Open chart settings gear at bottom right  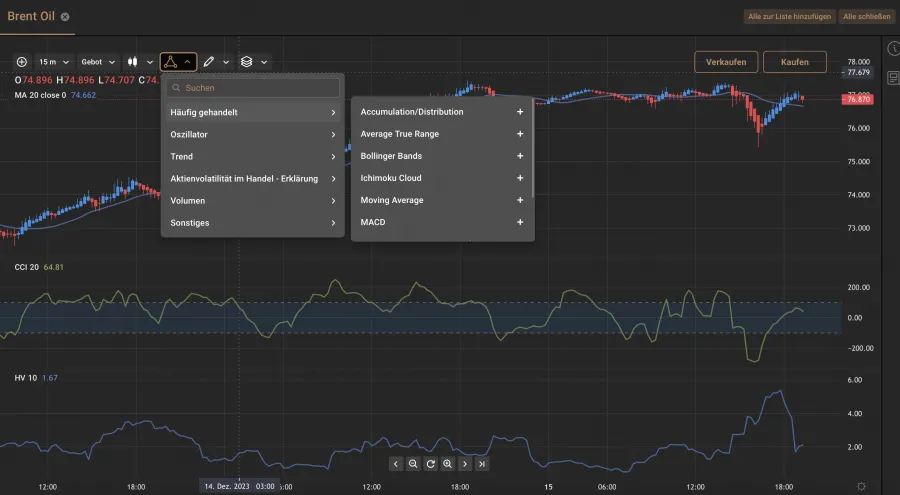(861, 486)
